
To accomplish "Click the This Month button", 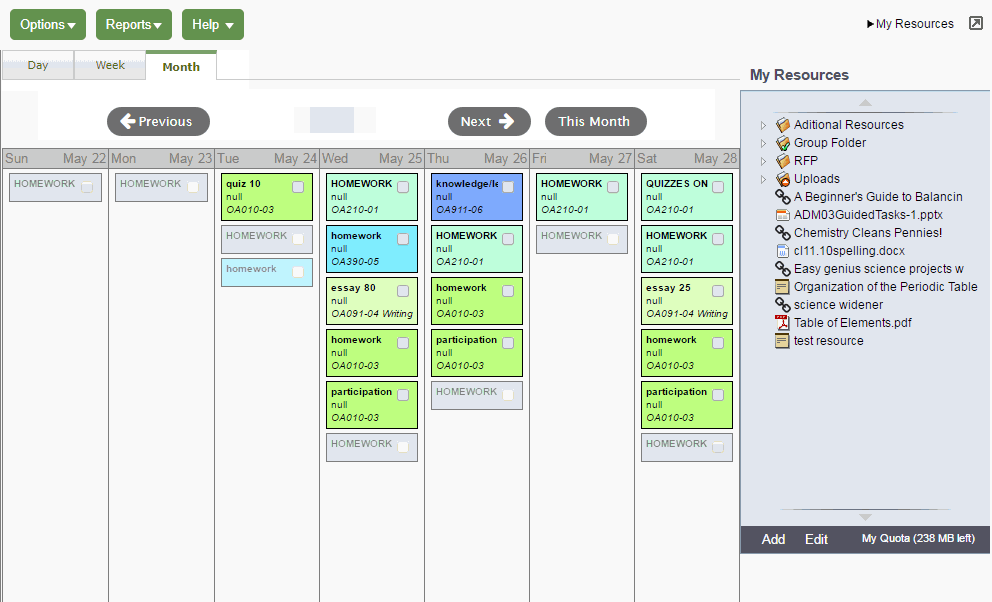I will point(595,122).
